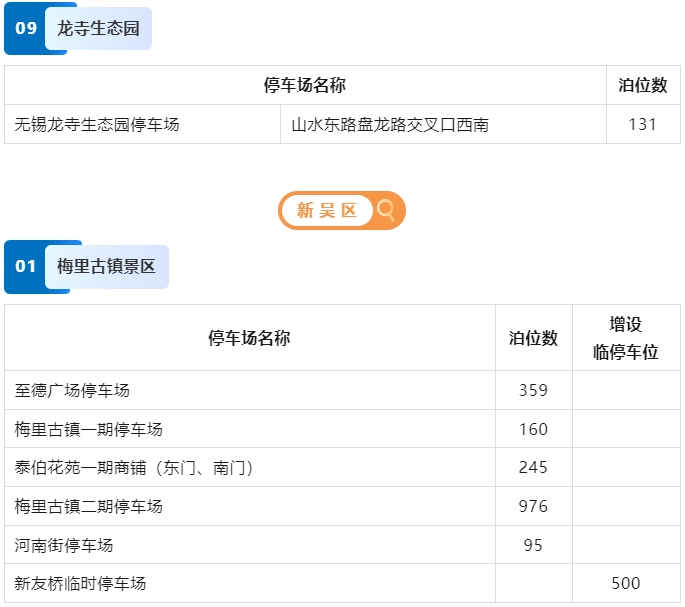Click the 增设临停车位 column header

pyautogui.click(x=626, y=338)
